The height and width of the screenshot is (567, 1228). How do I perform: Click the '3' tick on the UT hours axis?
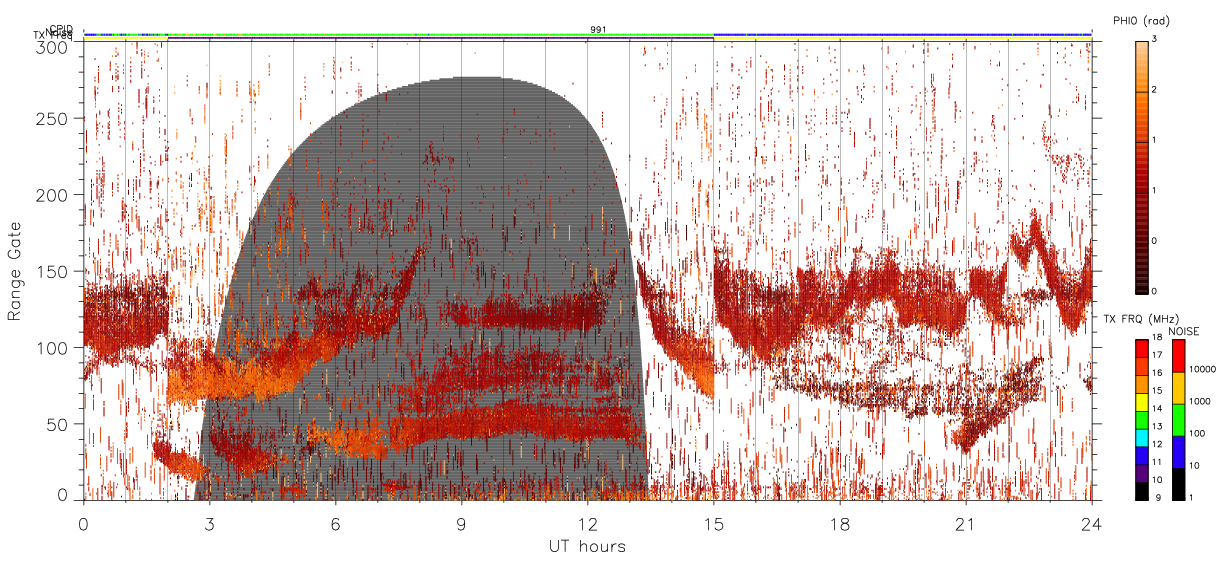209,525
